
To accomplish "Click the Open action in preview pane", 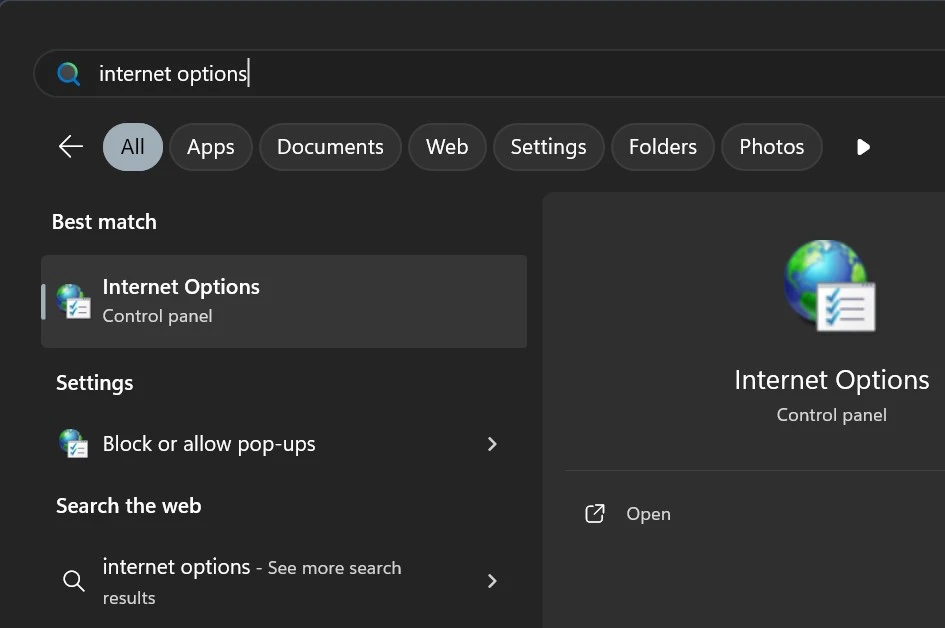I will (x=648, y=514).
